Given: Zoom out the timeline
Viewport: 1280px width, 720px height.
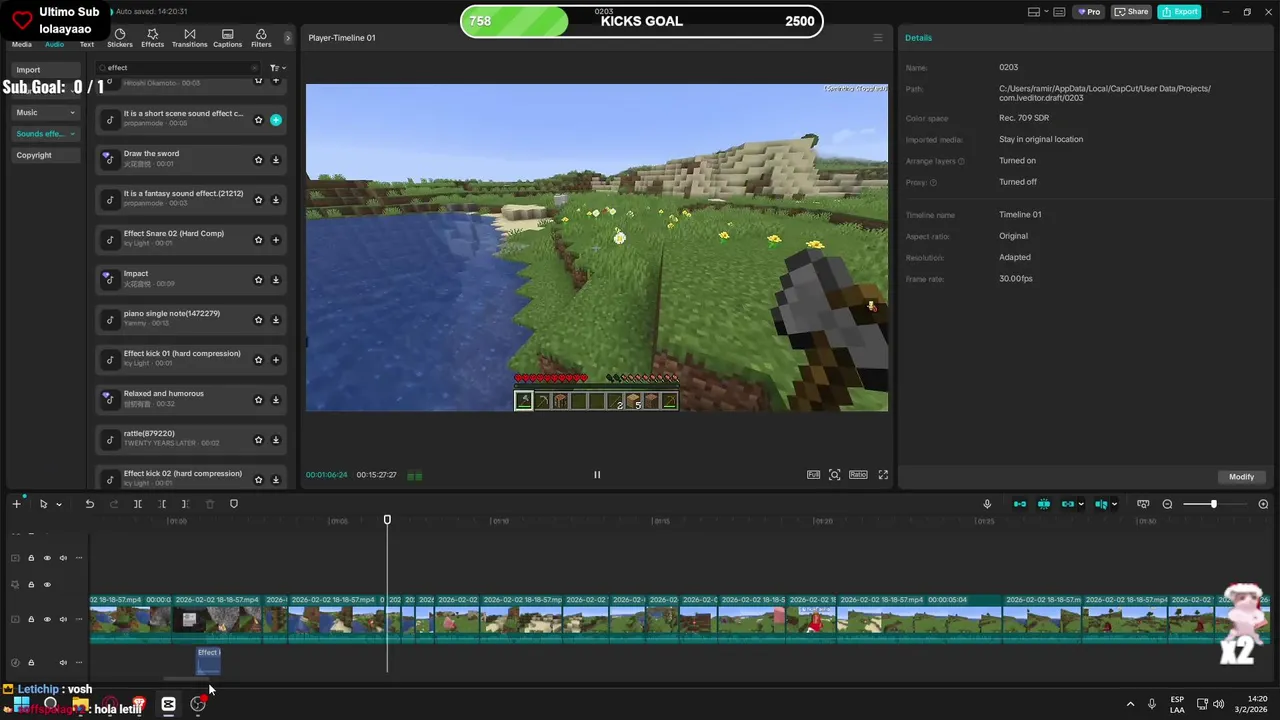Looking at the screenshot, I should [1168, 504].
